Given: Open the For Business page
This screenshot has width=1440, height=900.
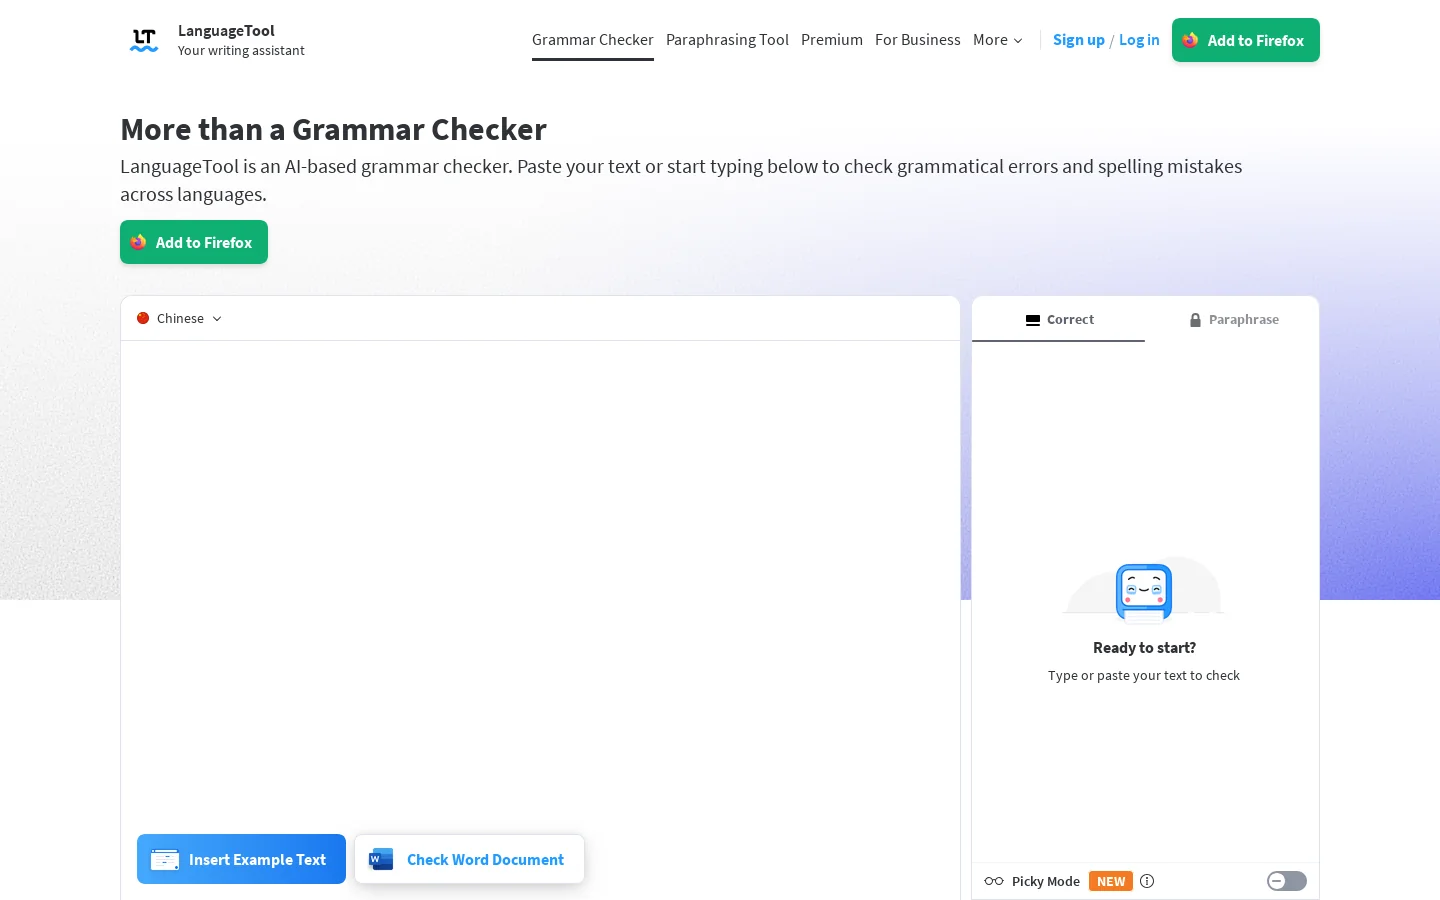Looking at the screenshot, I should click(918, 40).
